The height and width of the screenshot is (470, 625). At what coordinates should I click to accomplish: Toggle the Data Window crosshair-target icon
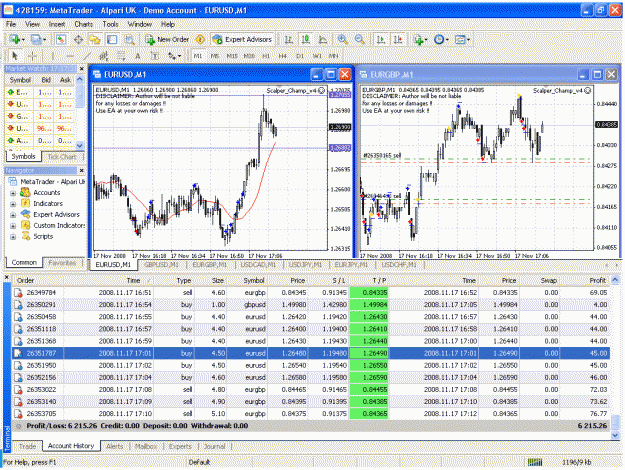click(x=78, y=39)
